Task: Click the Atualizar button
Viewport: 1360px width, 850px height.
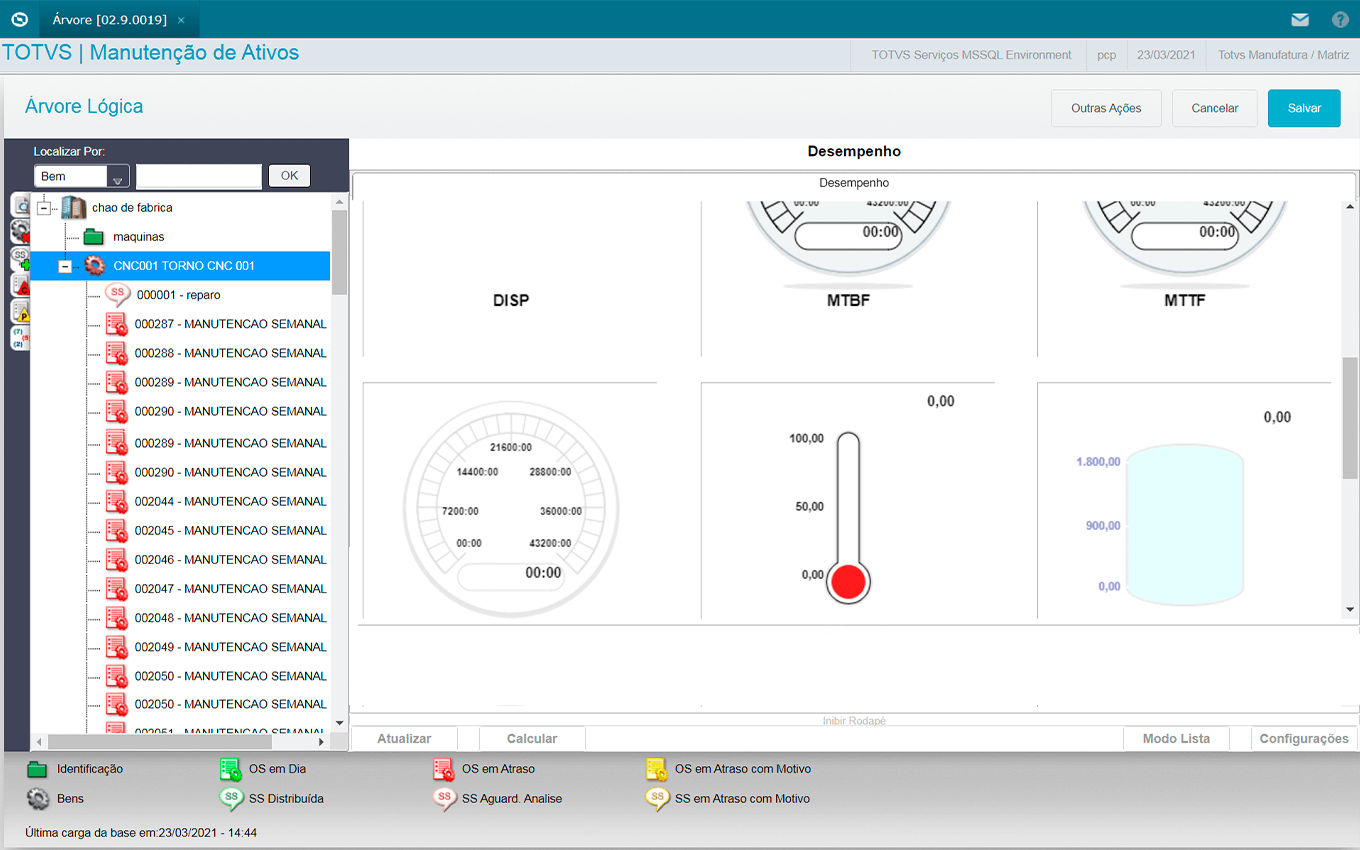Action: point(404,739)
